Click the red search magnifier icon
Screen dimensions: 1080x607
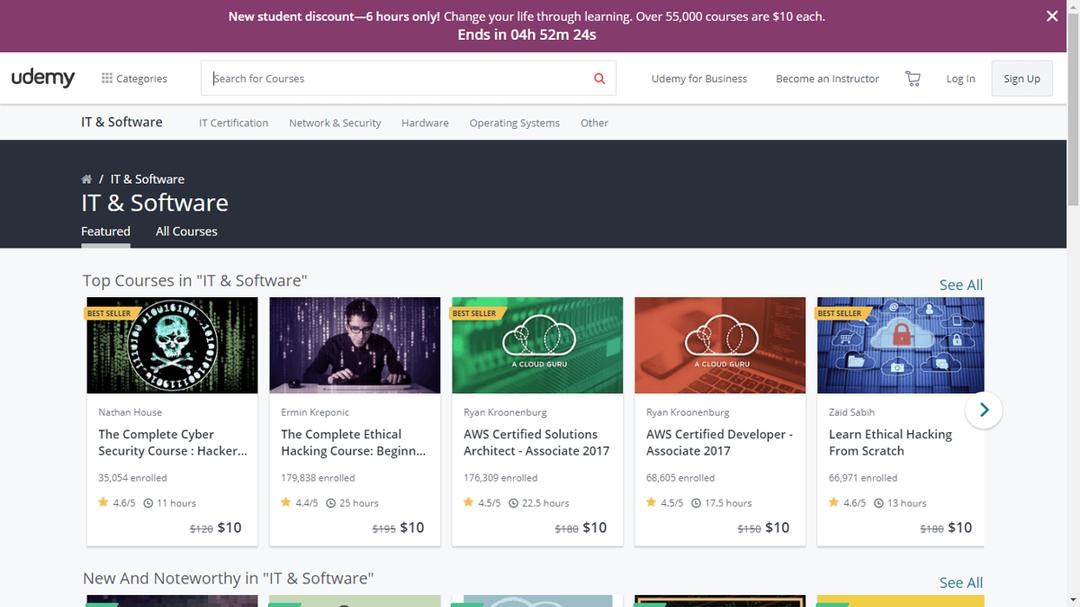[599, 79]
